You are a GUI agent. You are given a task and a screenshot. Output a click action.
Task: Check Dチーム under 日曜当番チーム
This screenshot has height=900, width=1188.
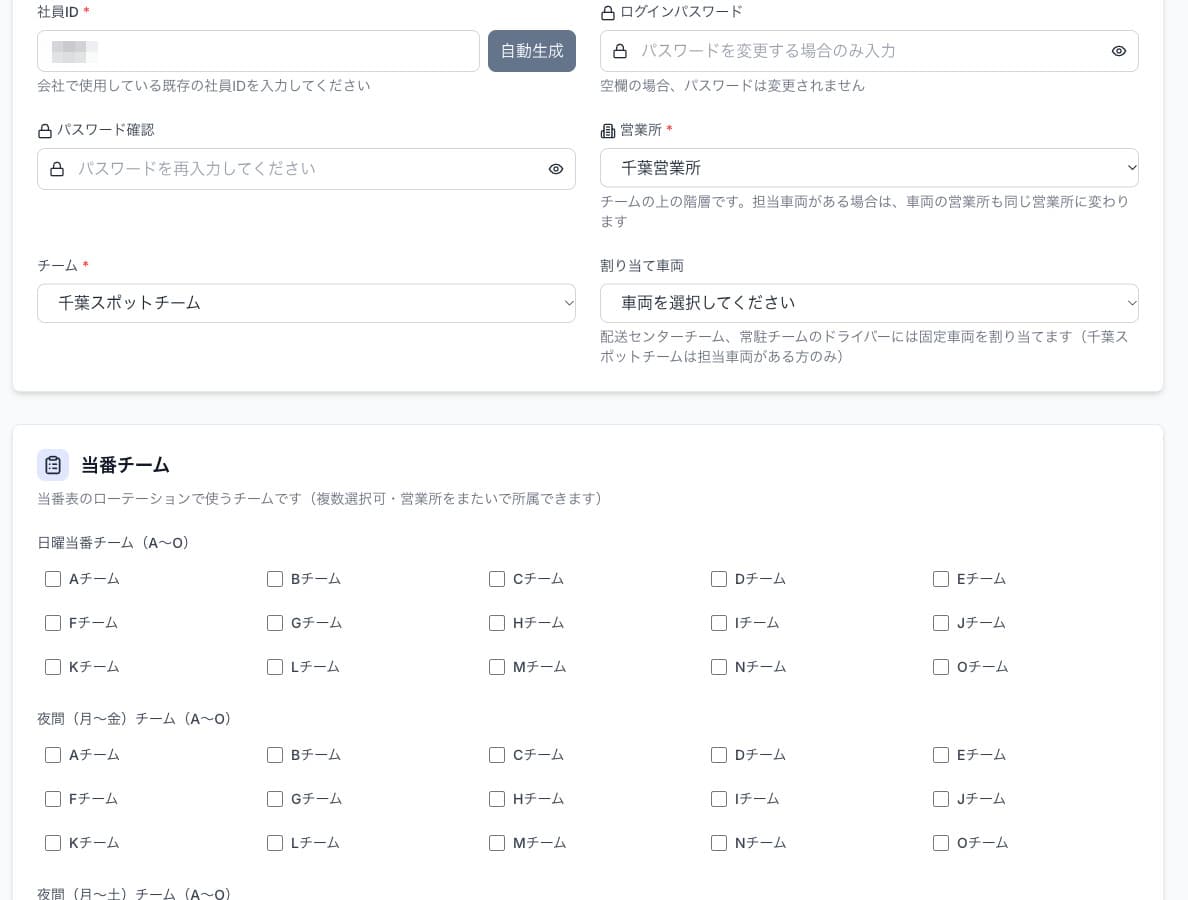[719, 579]
